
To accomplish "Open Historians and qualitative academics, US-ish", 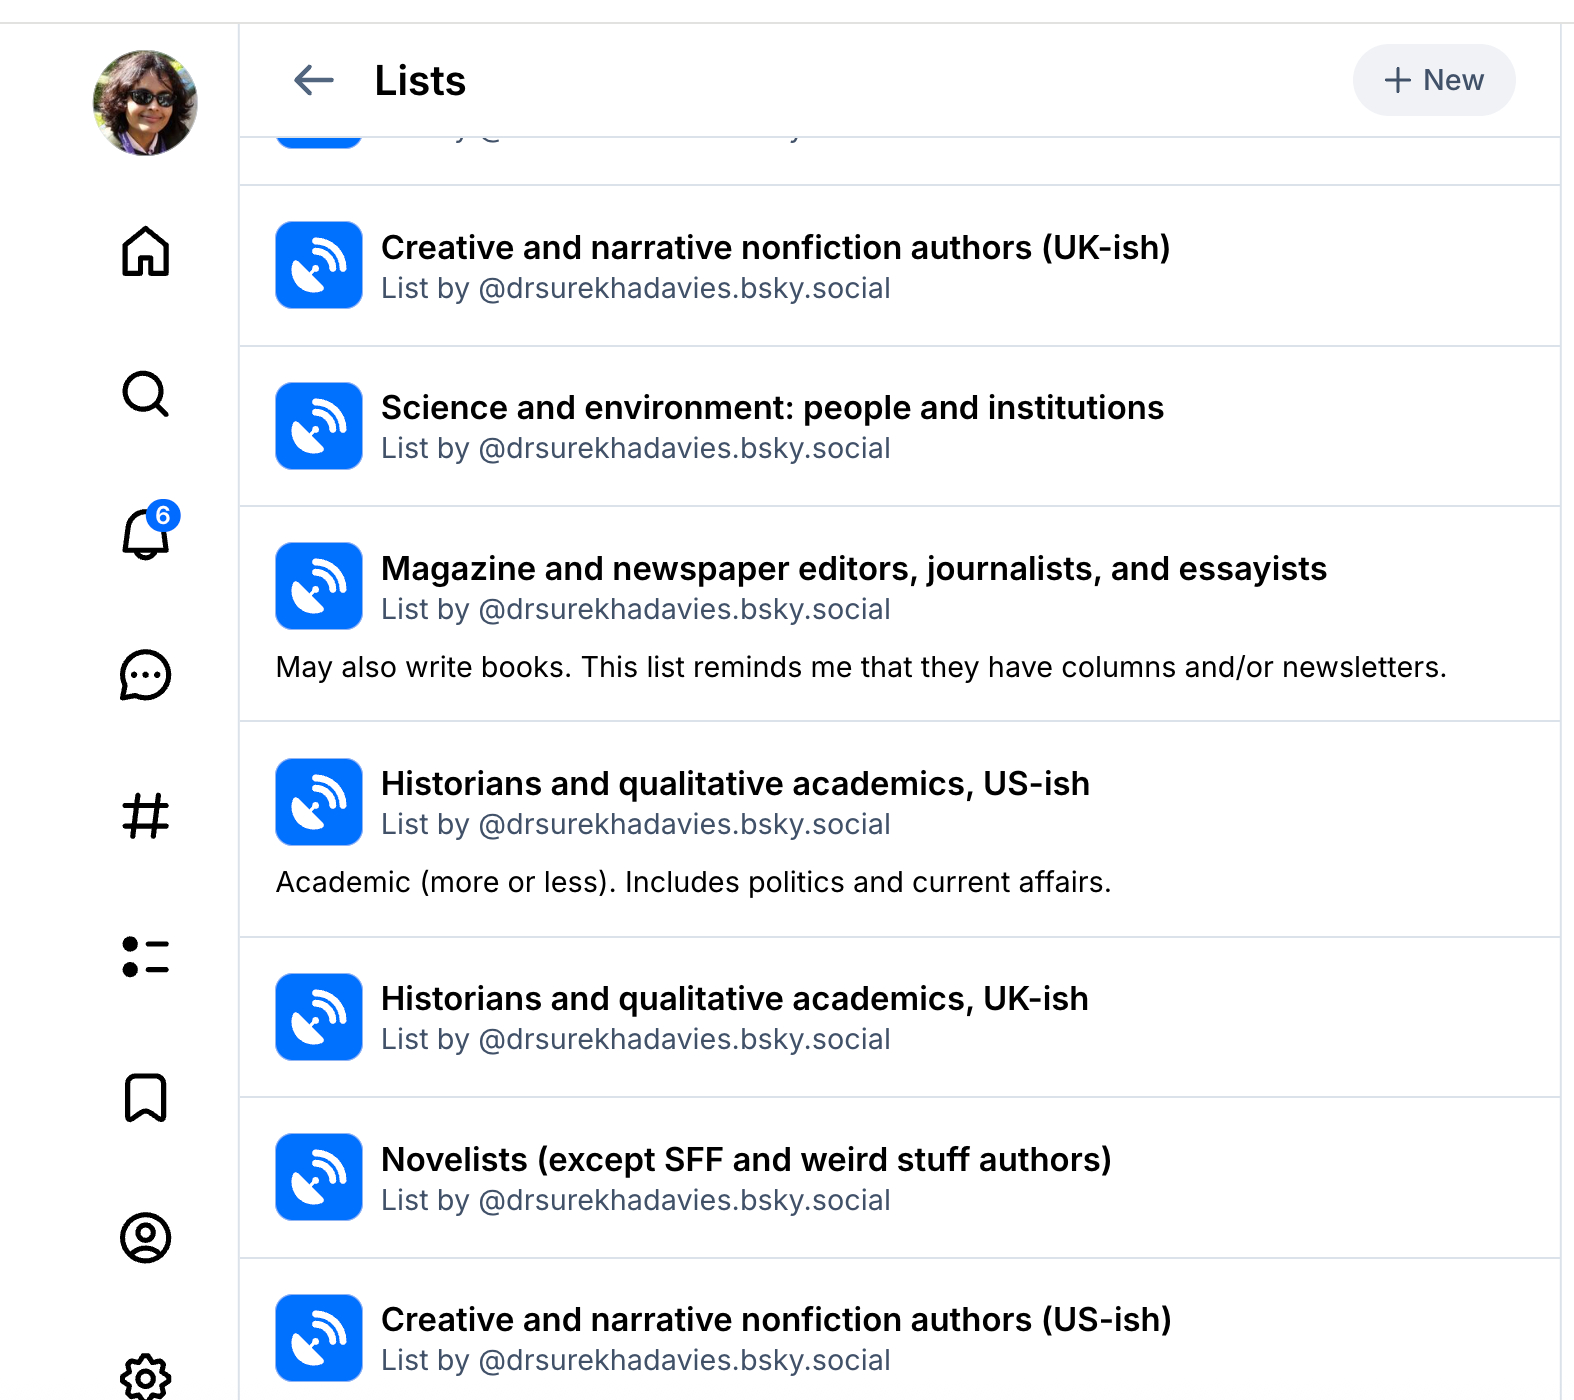I will tap(735, 784).
